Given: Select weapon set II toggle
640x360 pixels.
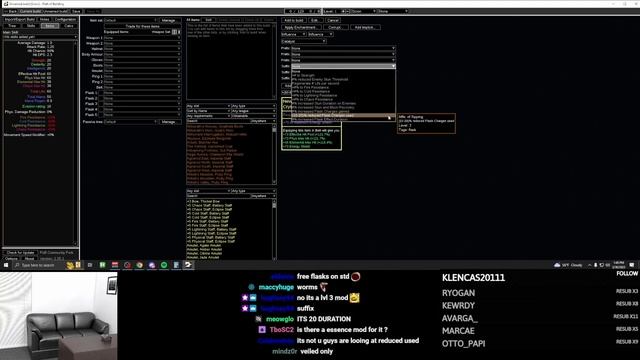Looking at the screenshot, I should (x=179, y=32).
